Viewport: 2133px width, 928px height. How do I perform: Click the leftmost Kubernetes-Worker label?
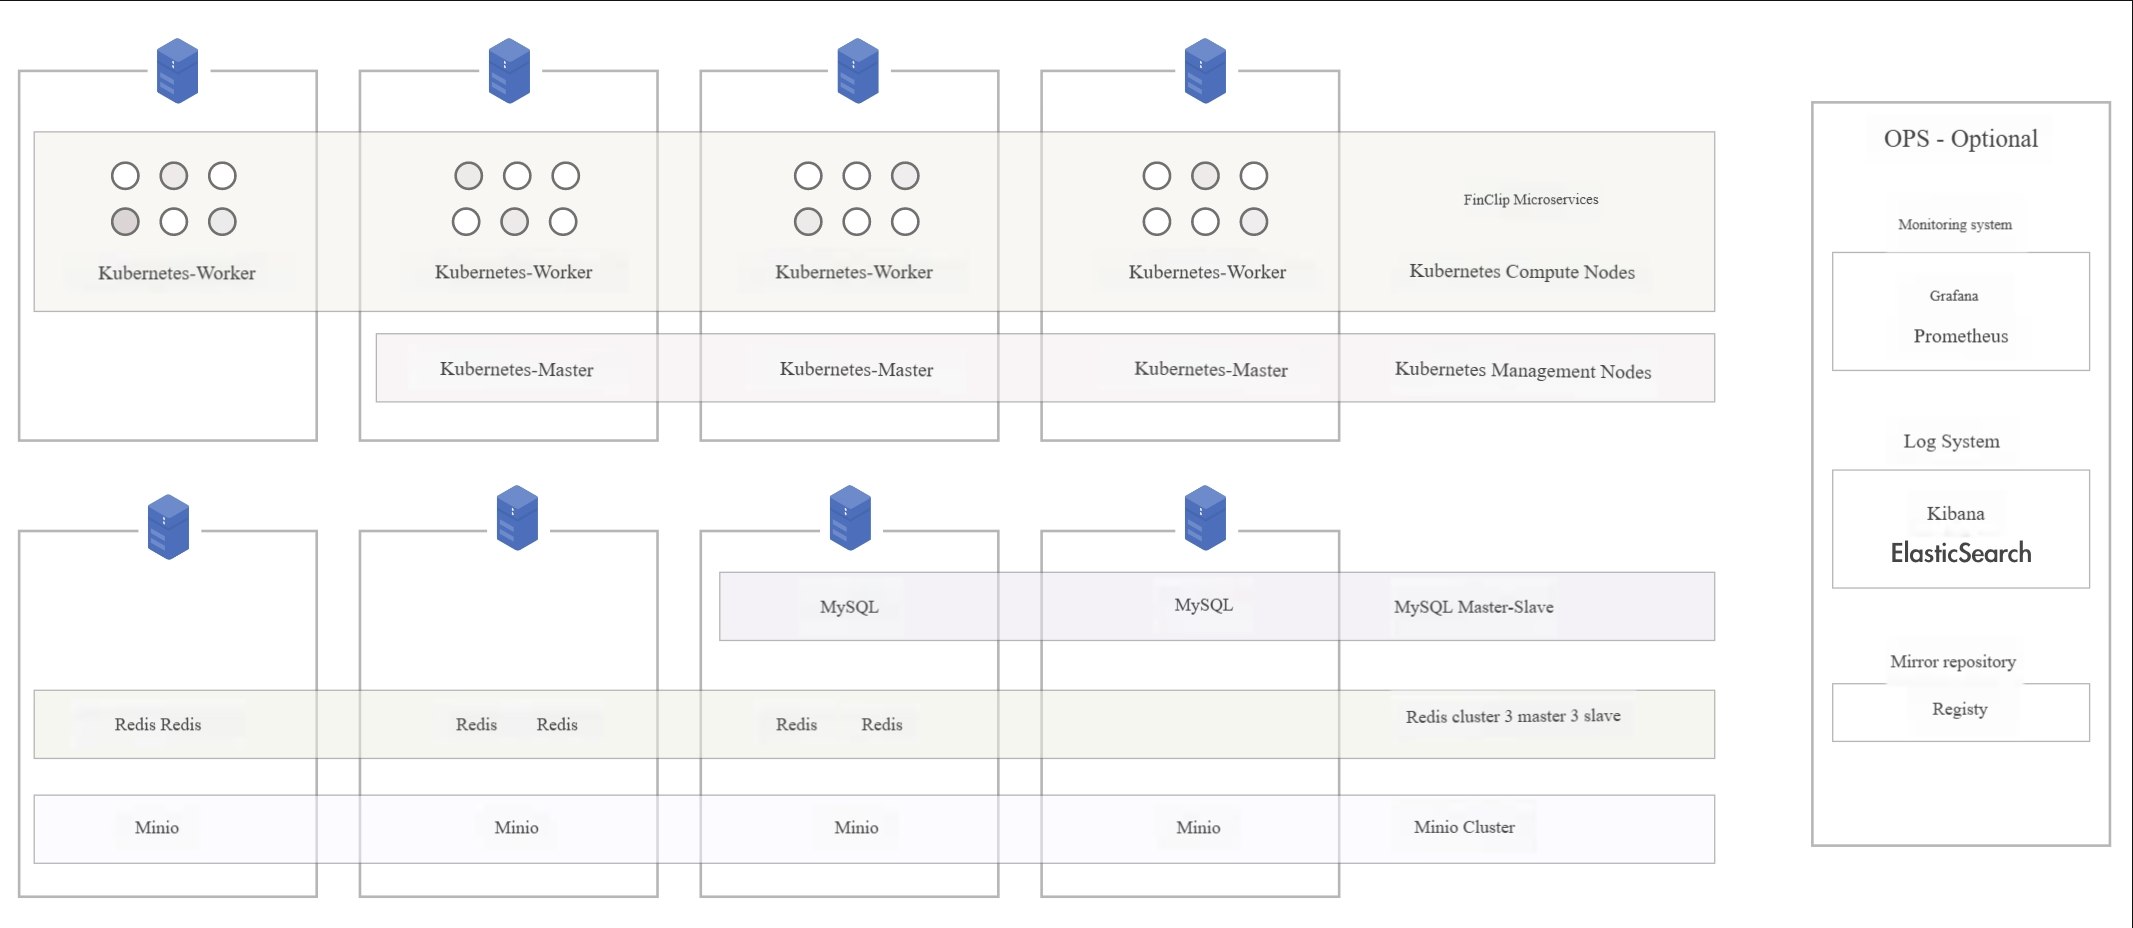[x=176, y=273]
